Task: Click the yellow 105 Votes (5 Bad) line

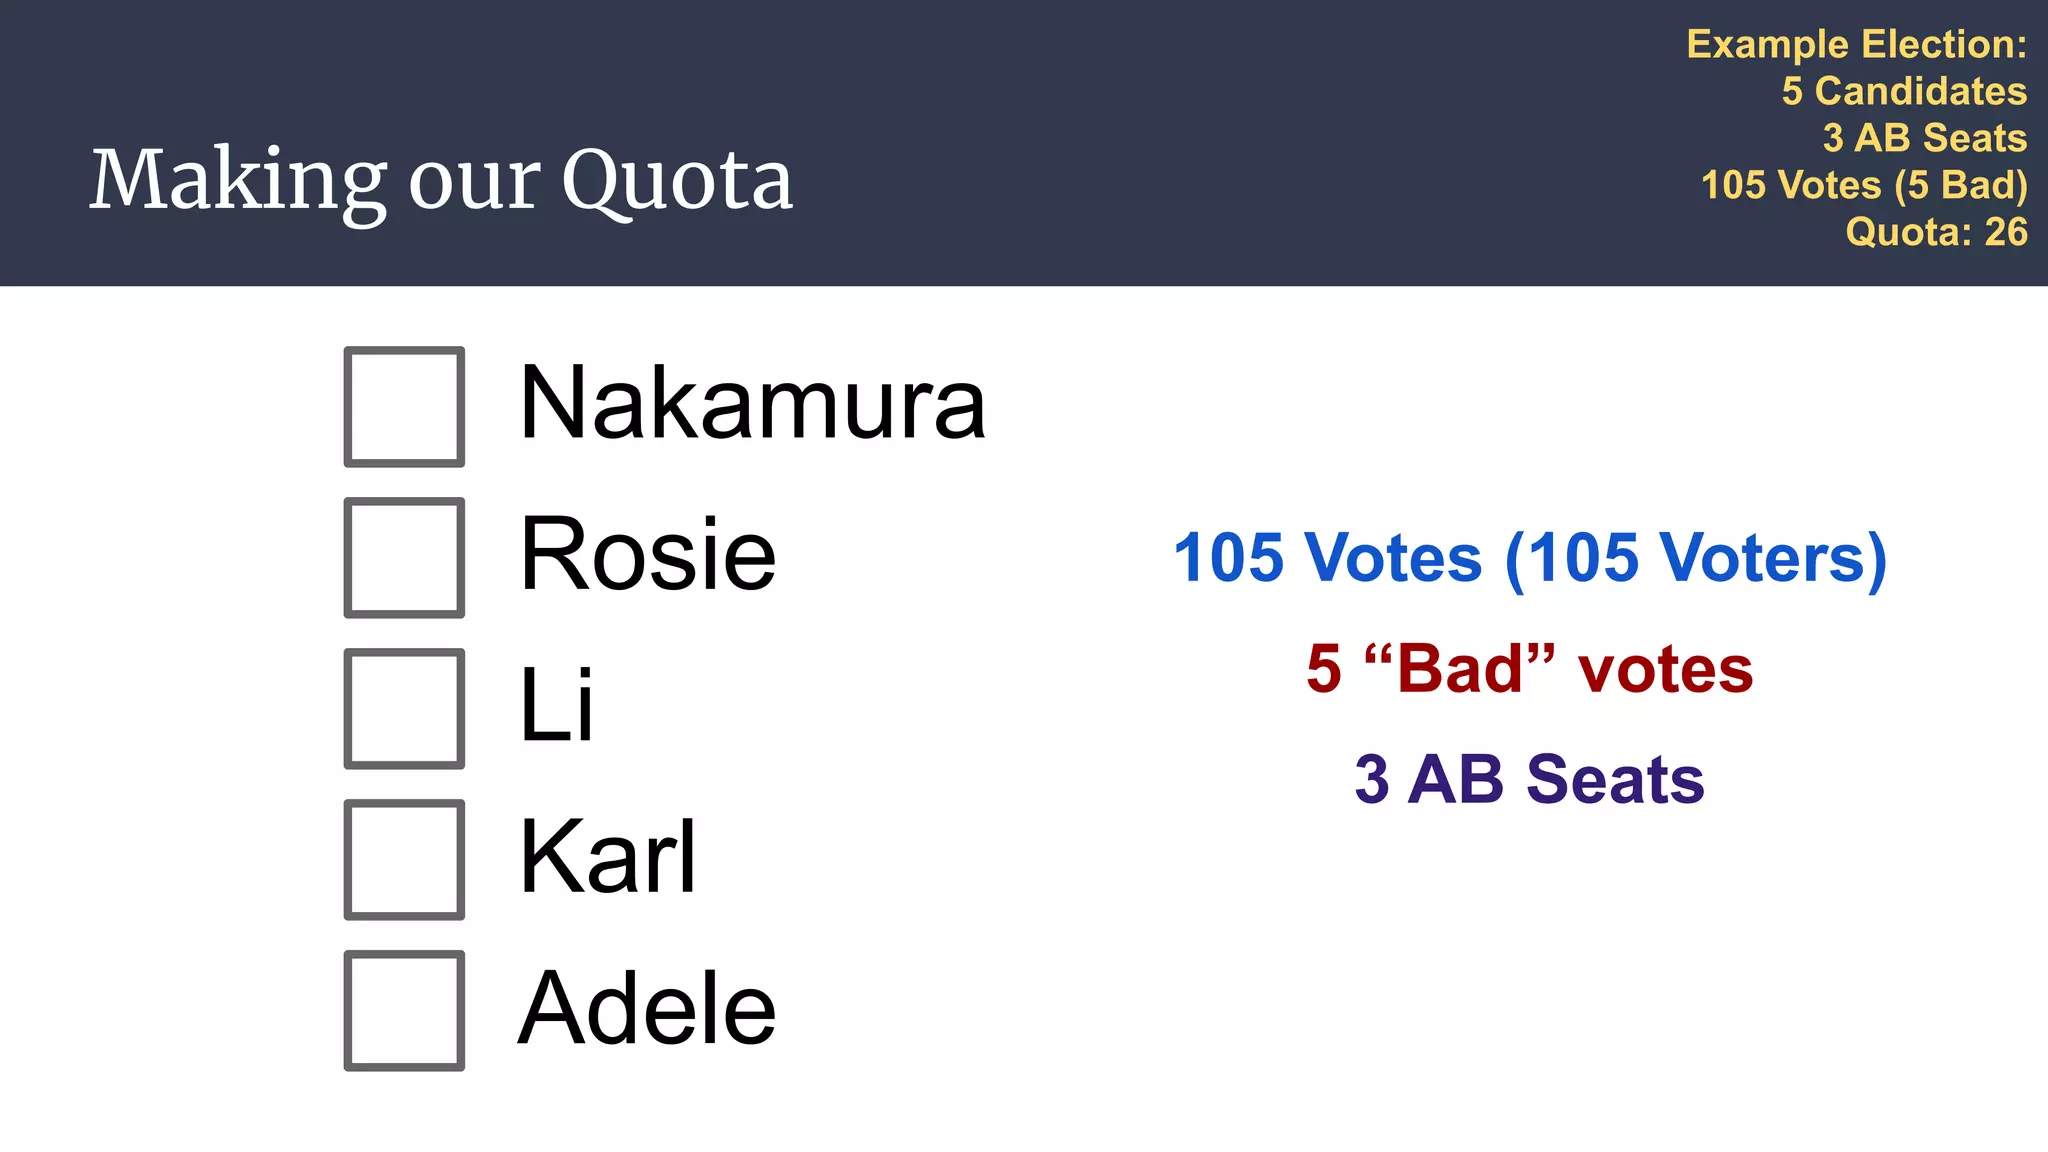Action: coord(1865,185)
